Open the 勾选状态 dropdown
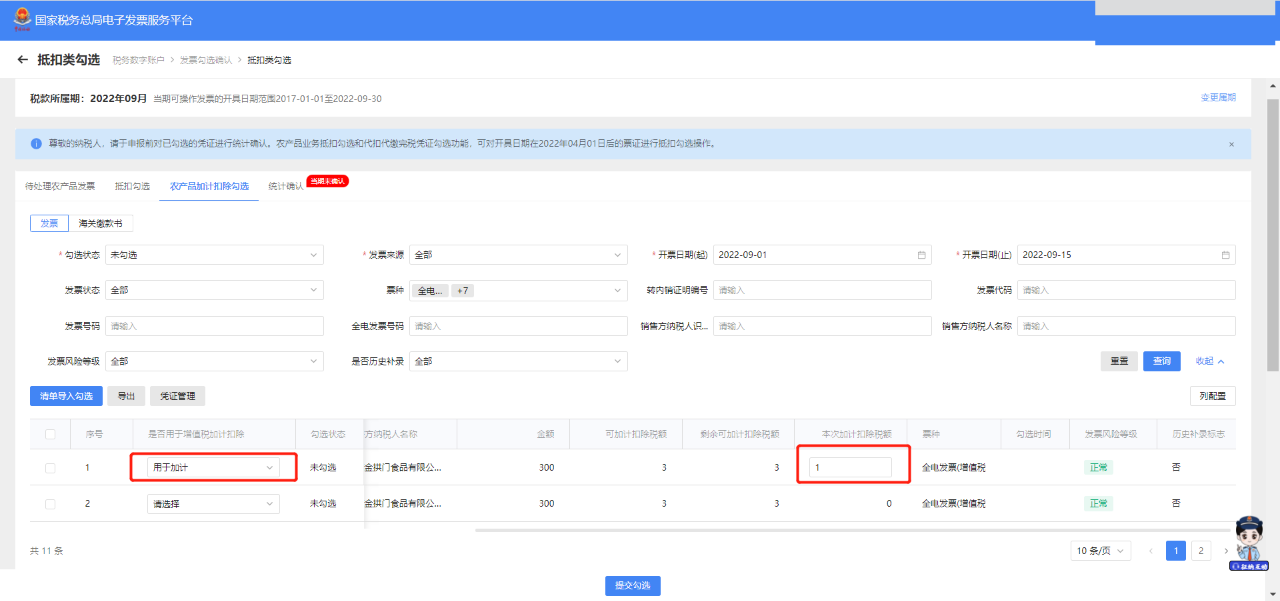 [x=214, y=255]
